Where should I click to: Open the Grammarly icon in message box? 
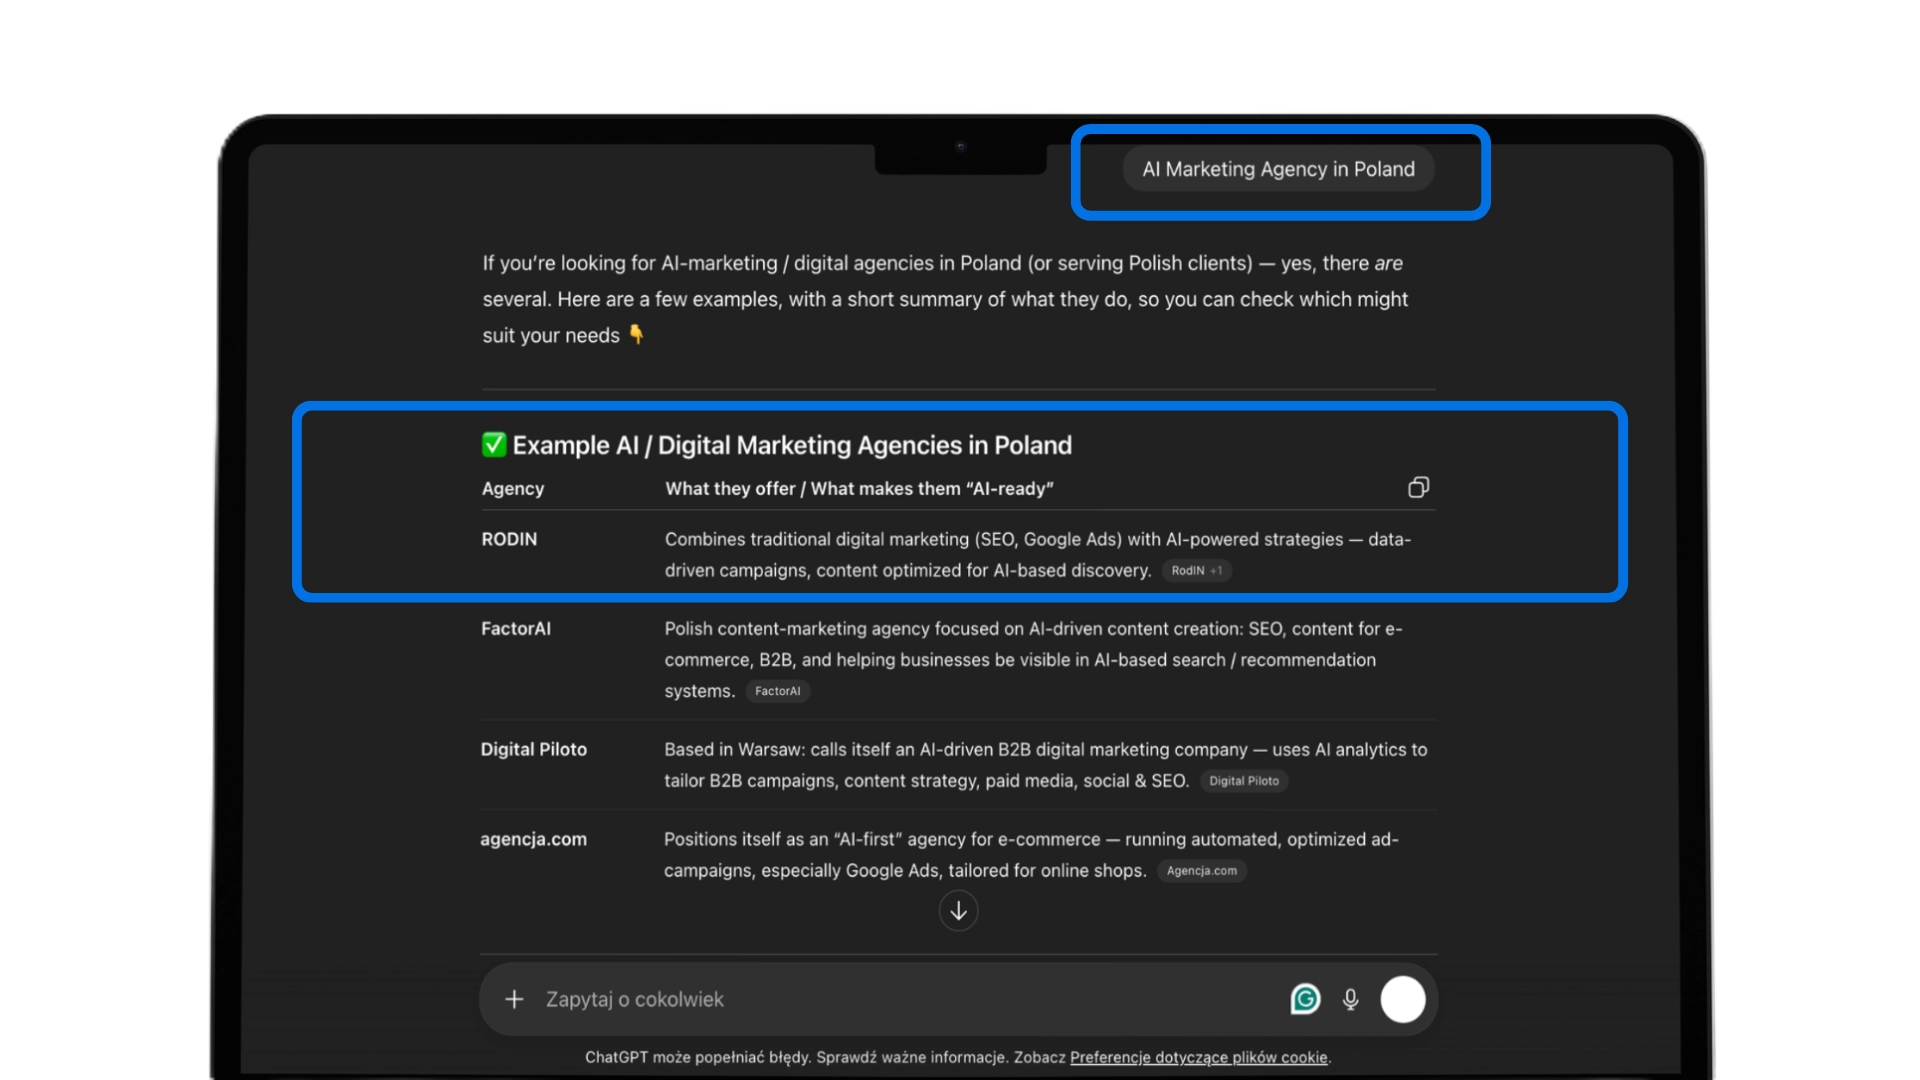(1305, 999)
